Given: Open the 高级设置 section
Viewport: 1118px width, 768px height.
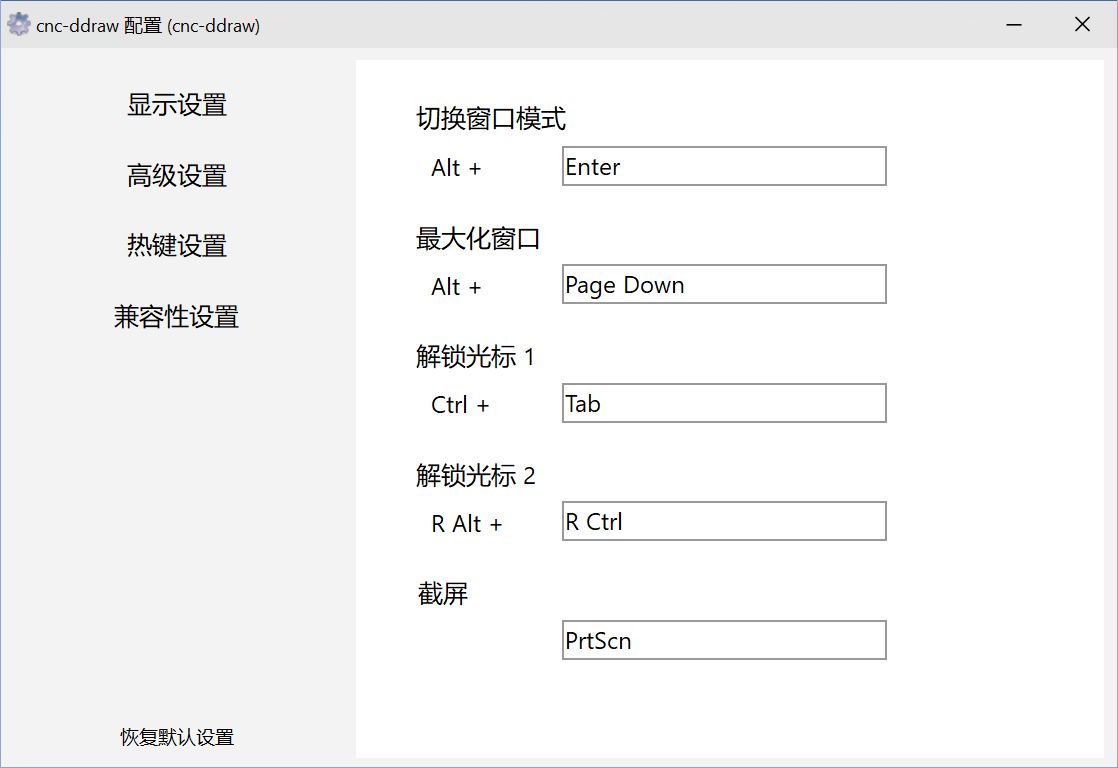Looking at the screenshot, I should point(177,175).
